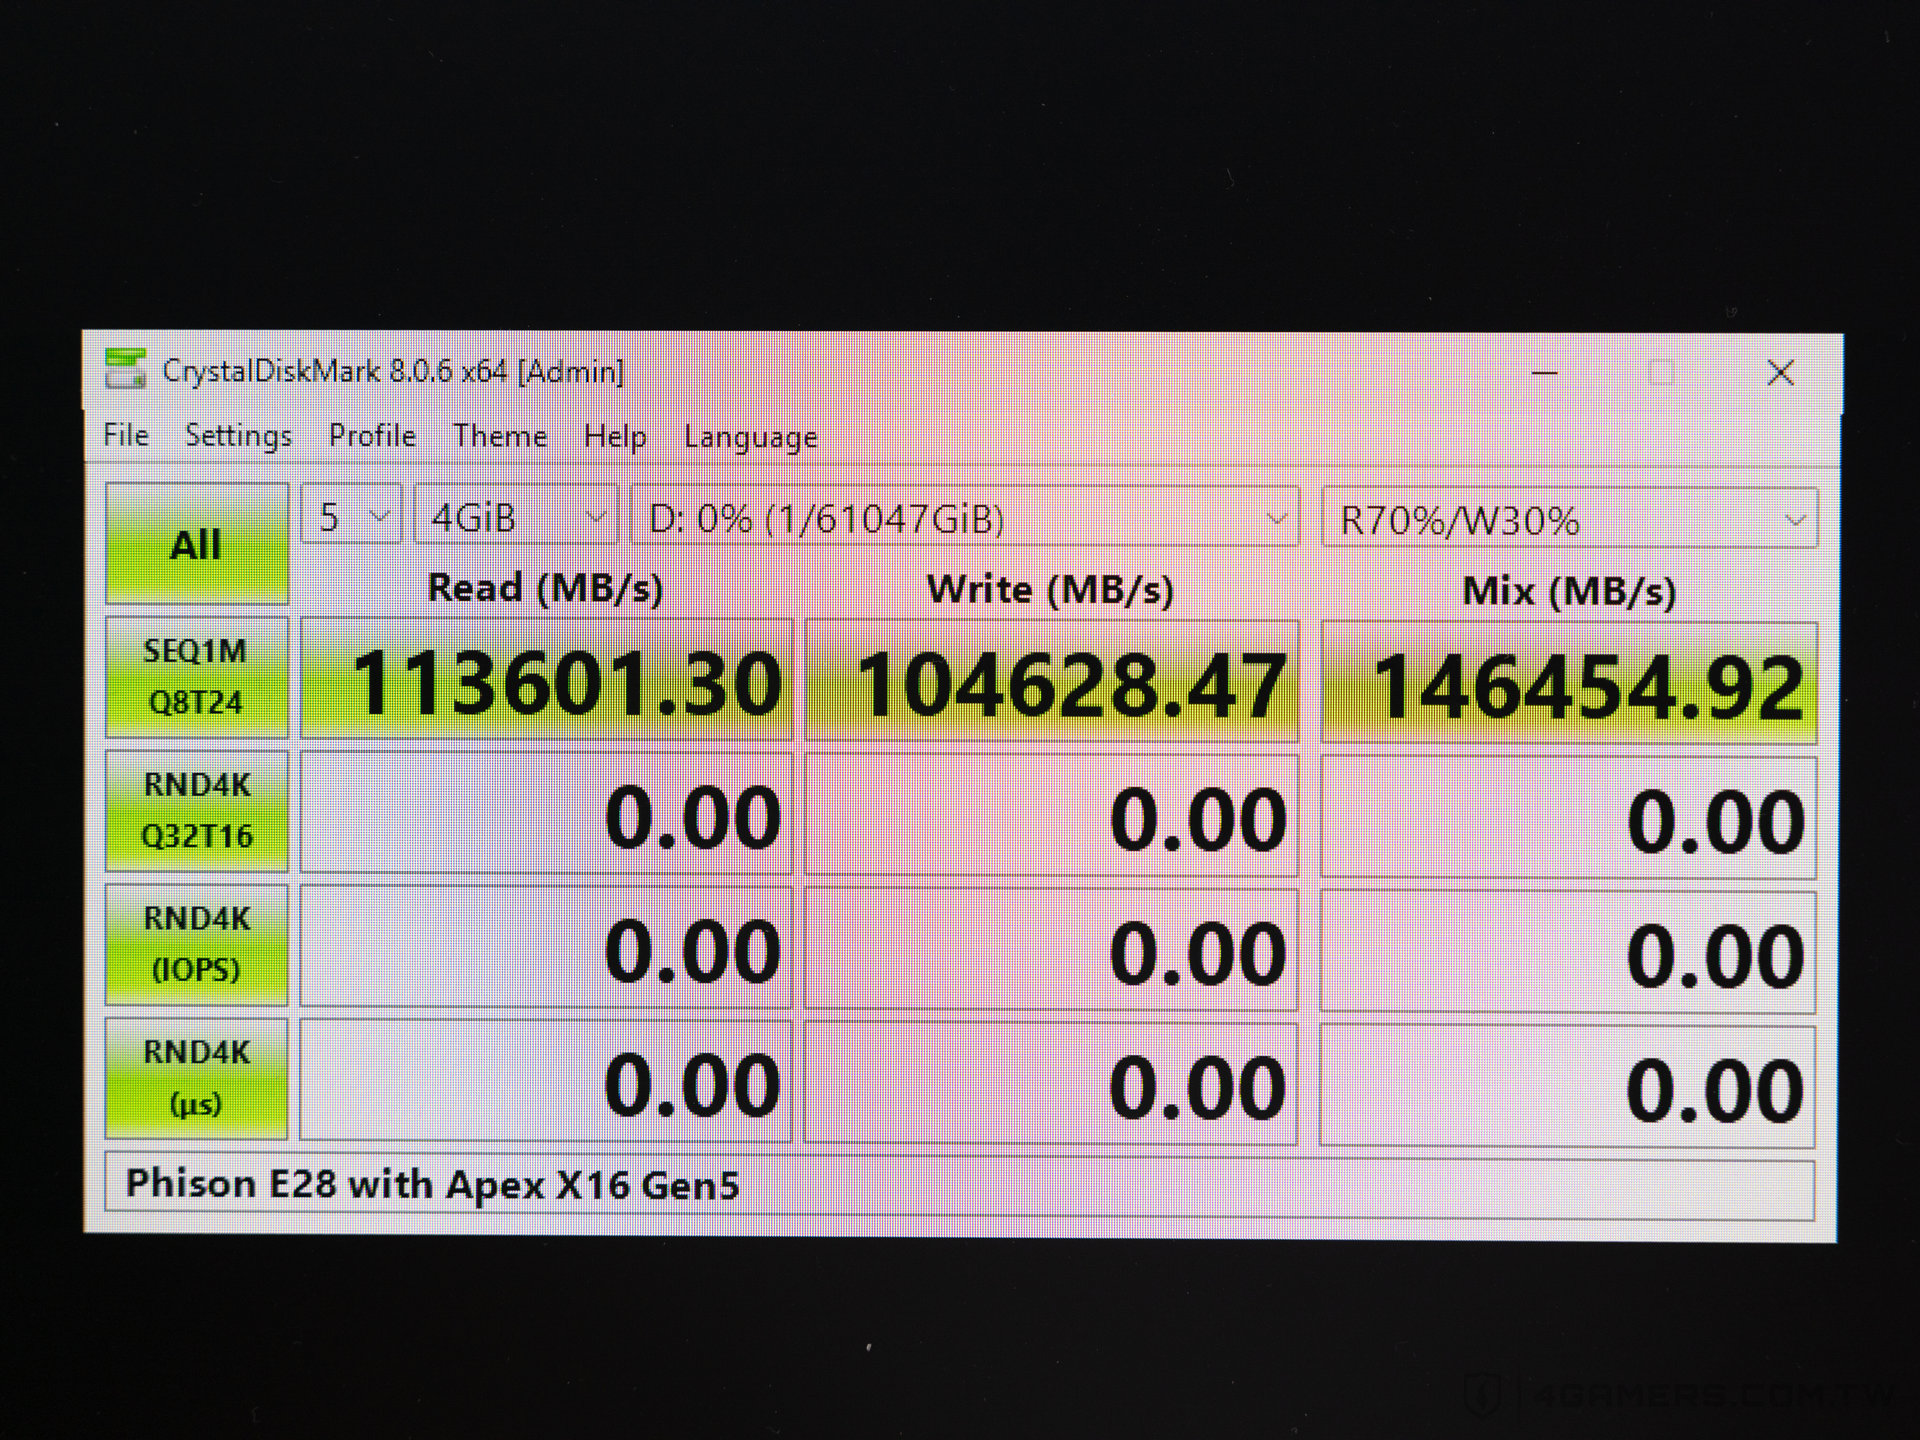Image resolution: width=1920 pixels, height=1440 pixels.
Task: Click the SEQ1M read result 113601.30
Action: tap(547, 680)
